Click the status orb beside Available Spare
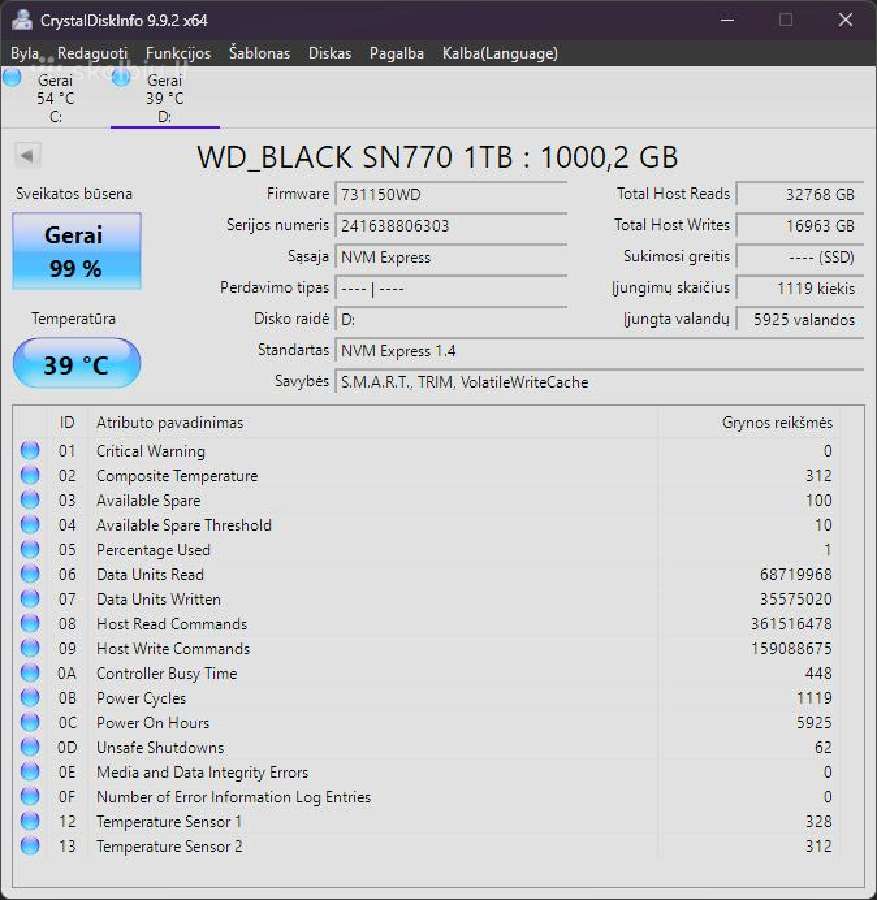Image resolution: width=877 pixels, height=900 pixels. point(30,500)
